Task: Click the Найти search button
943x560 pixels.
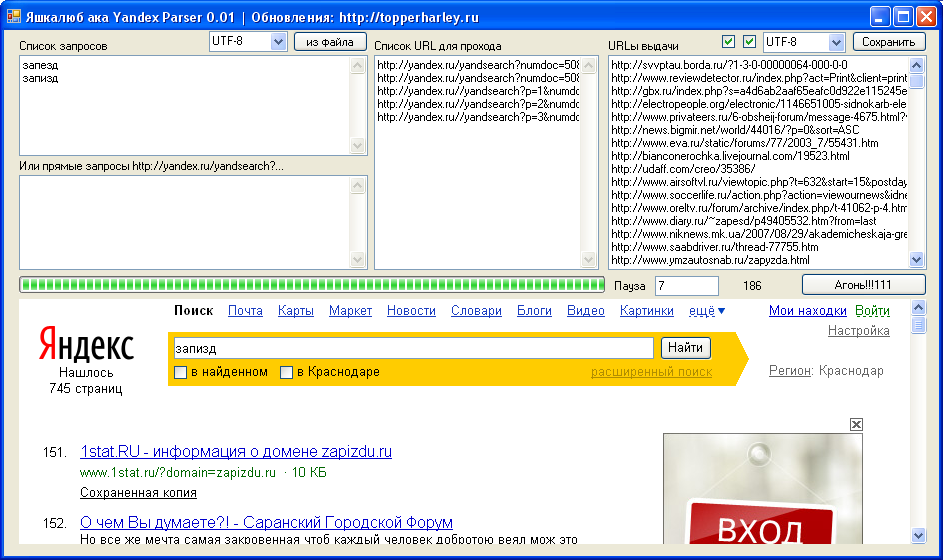Action: point(686,348)
